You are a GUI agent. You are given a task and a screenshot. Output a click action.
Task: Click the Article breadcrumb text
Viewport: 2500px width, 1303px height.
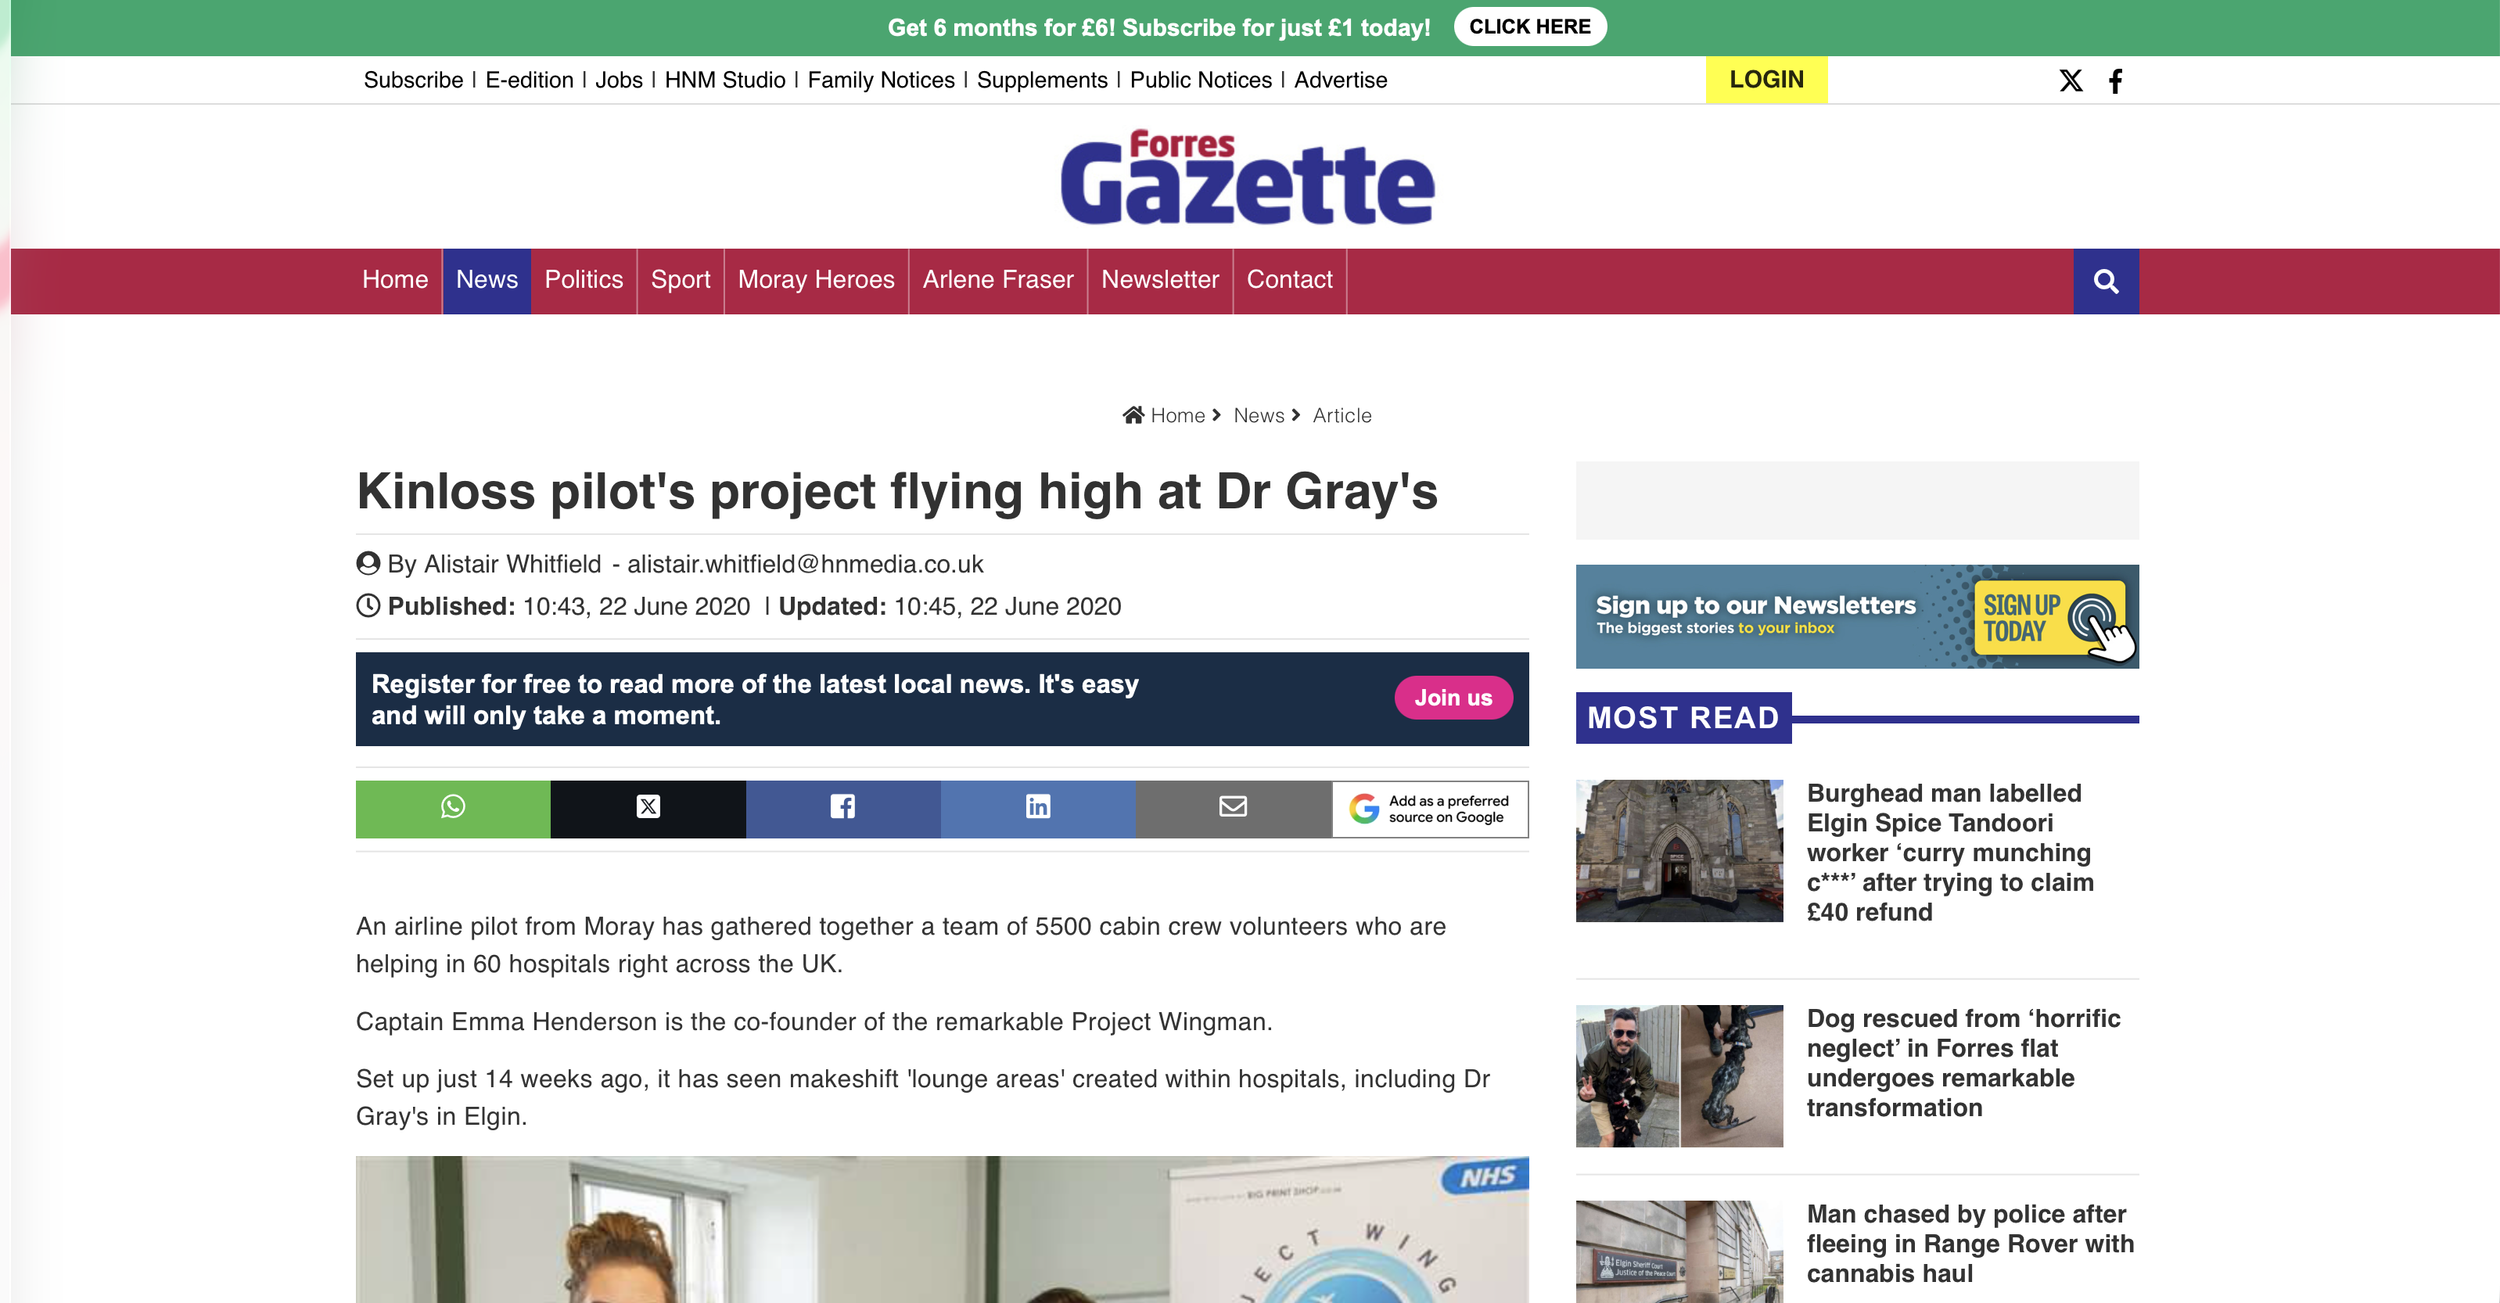point(1342,415)
